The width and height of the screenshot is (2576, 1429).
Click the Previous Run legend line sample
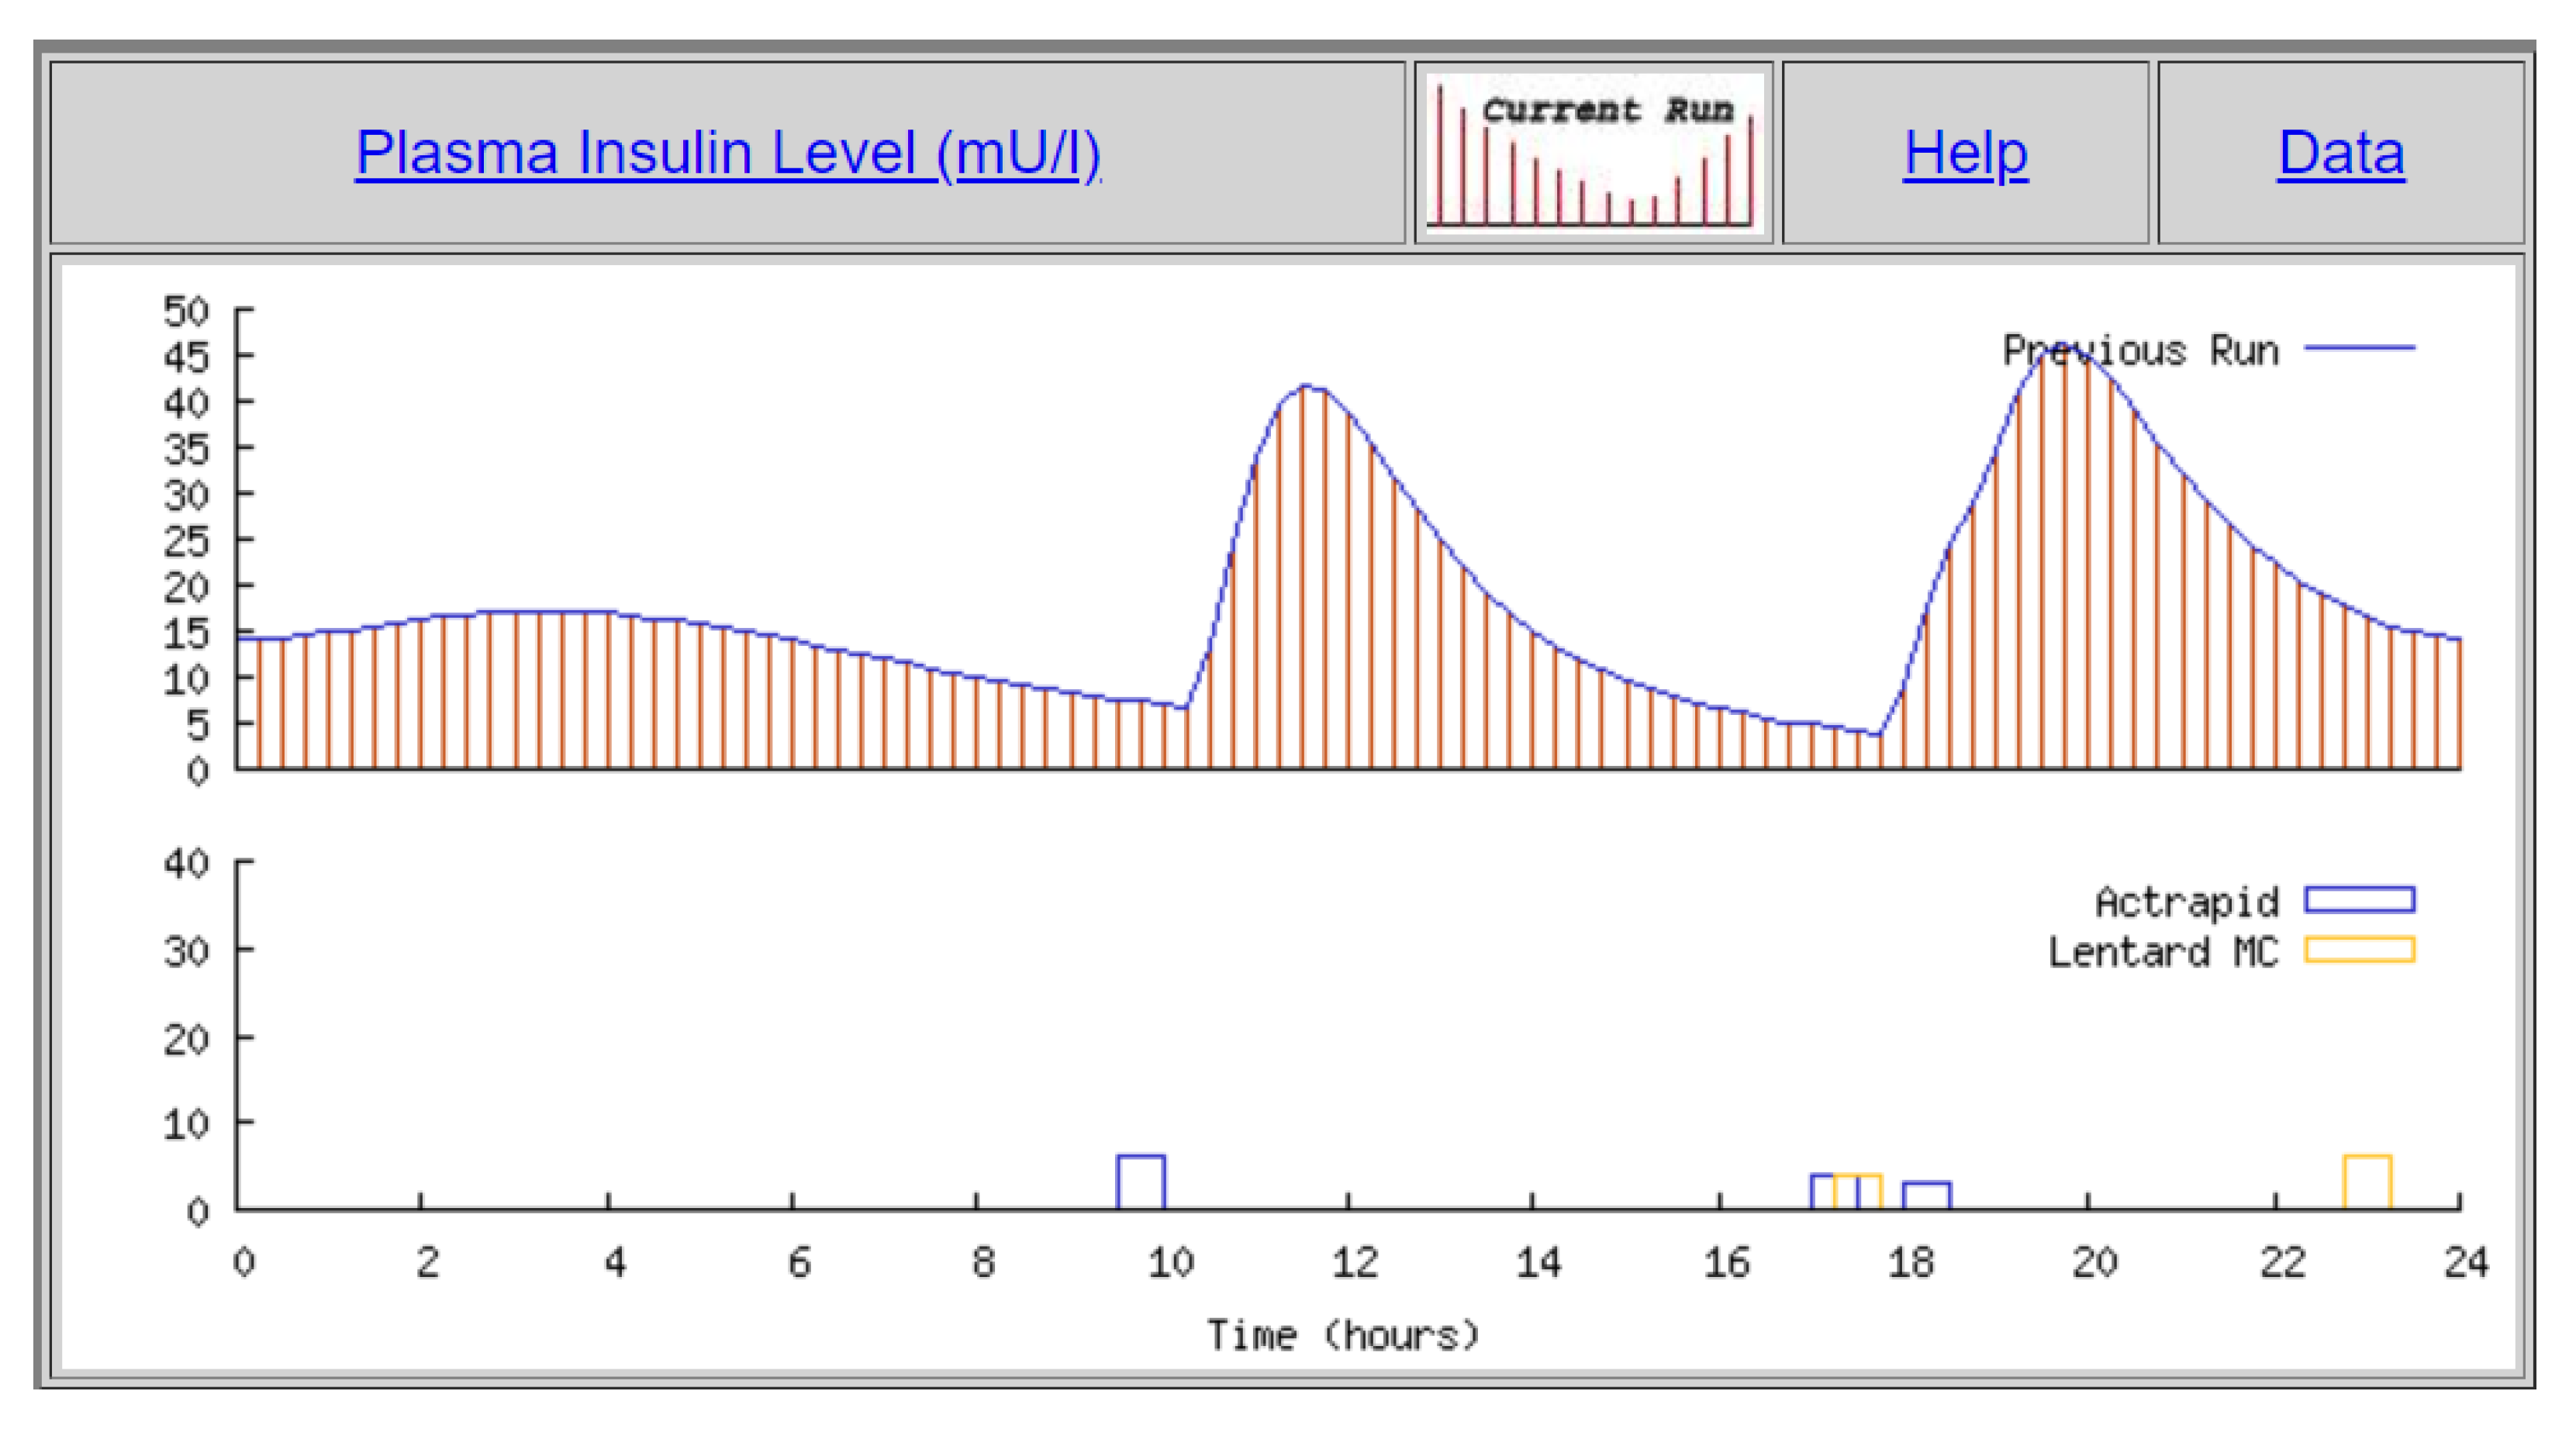pyautogui.click(x=2359, y=348)
